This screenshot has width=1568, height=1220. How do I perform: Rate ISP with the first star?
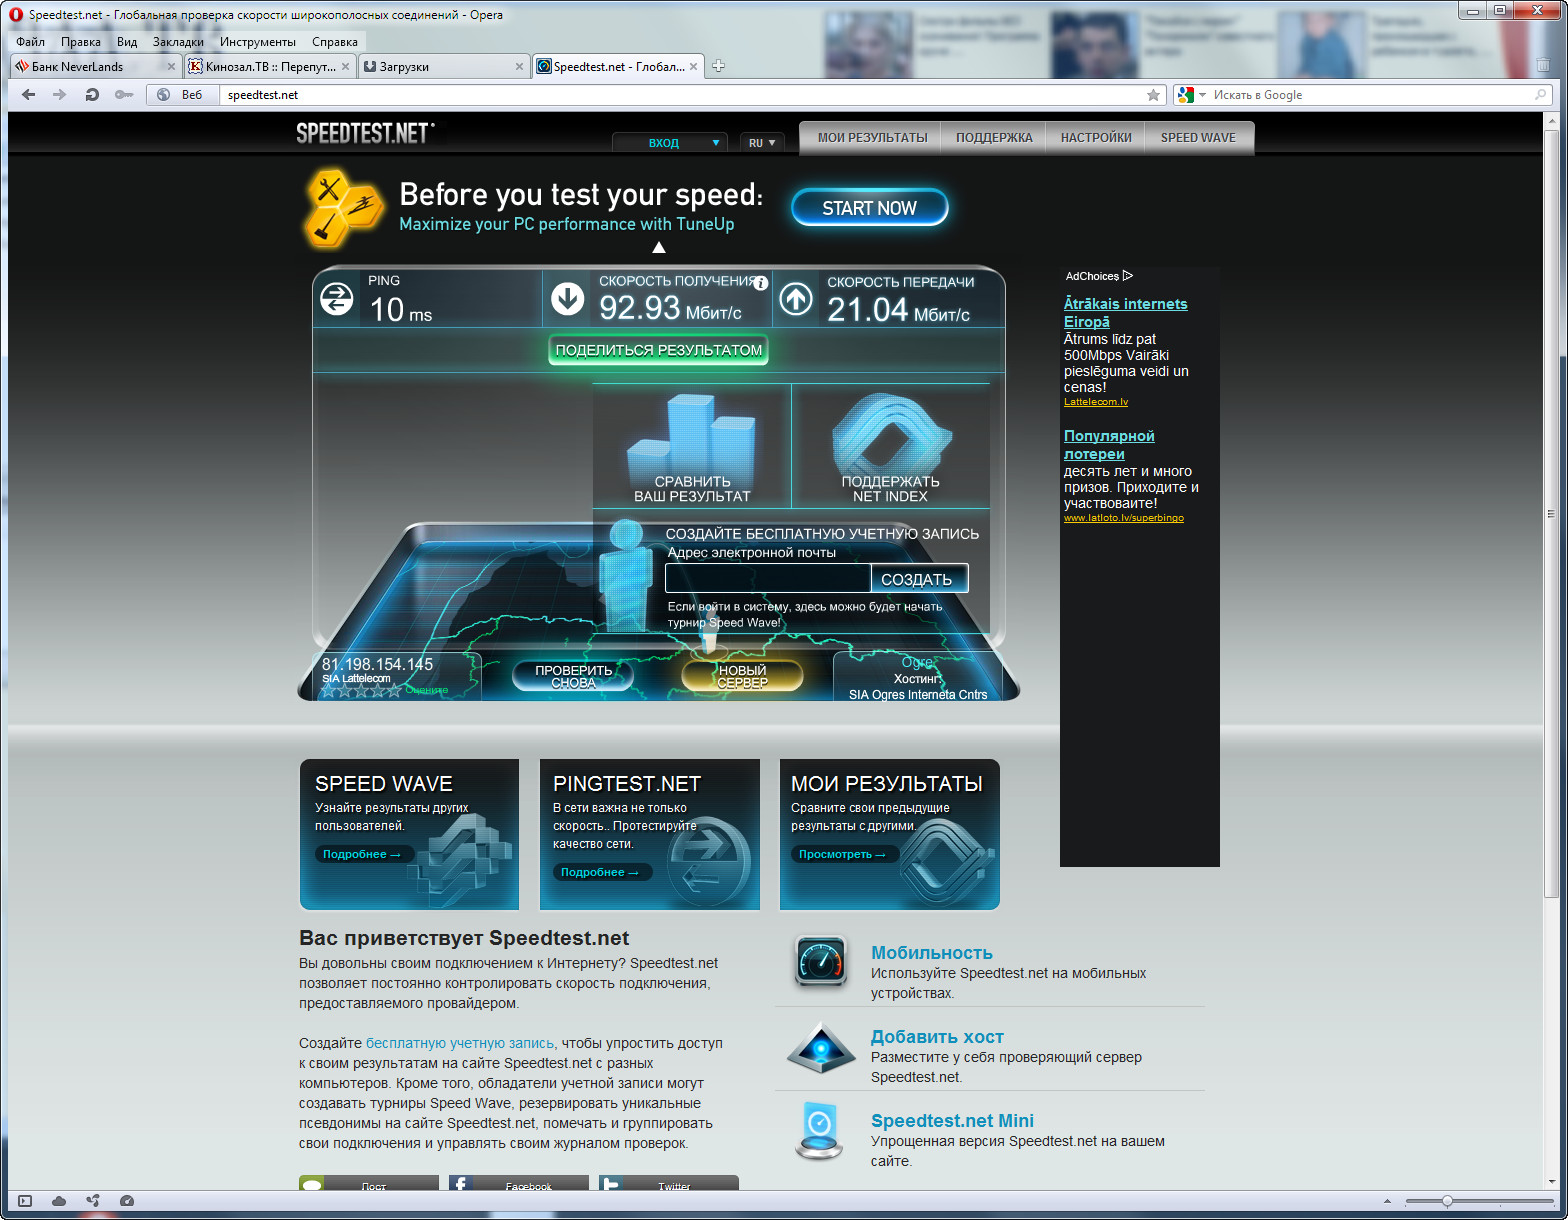point(328,690)
